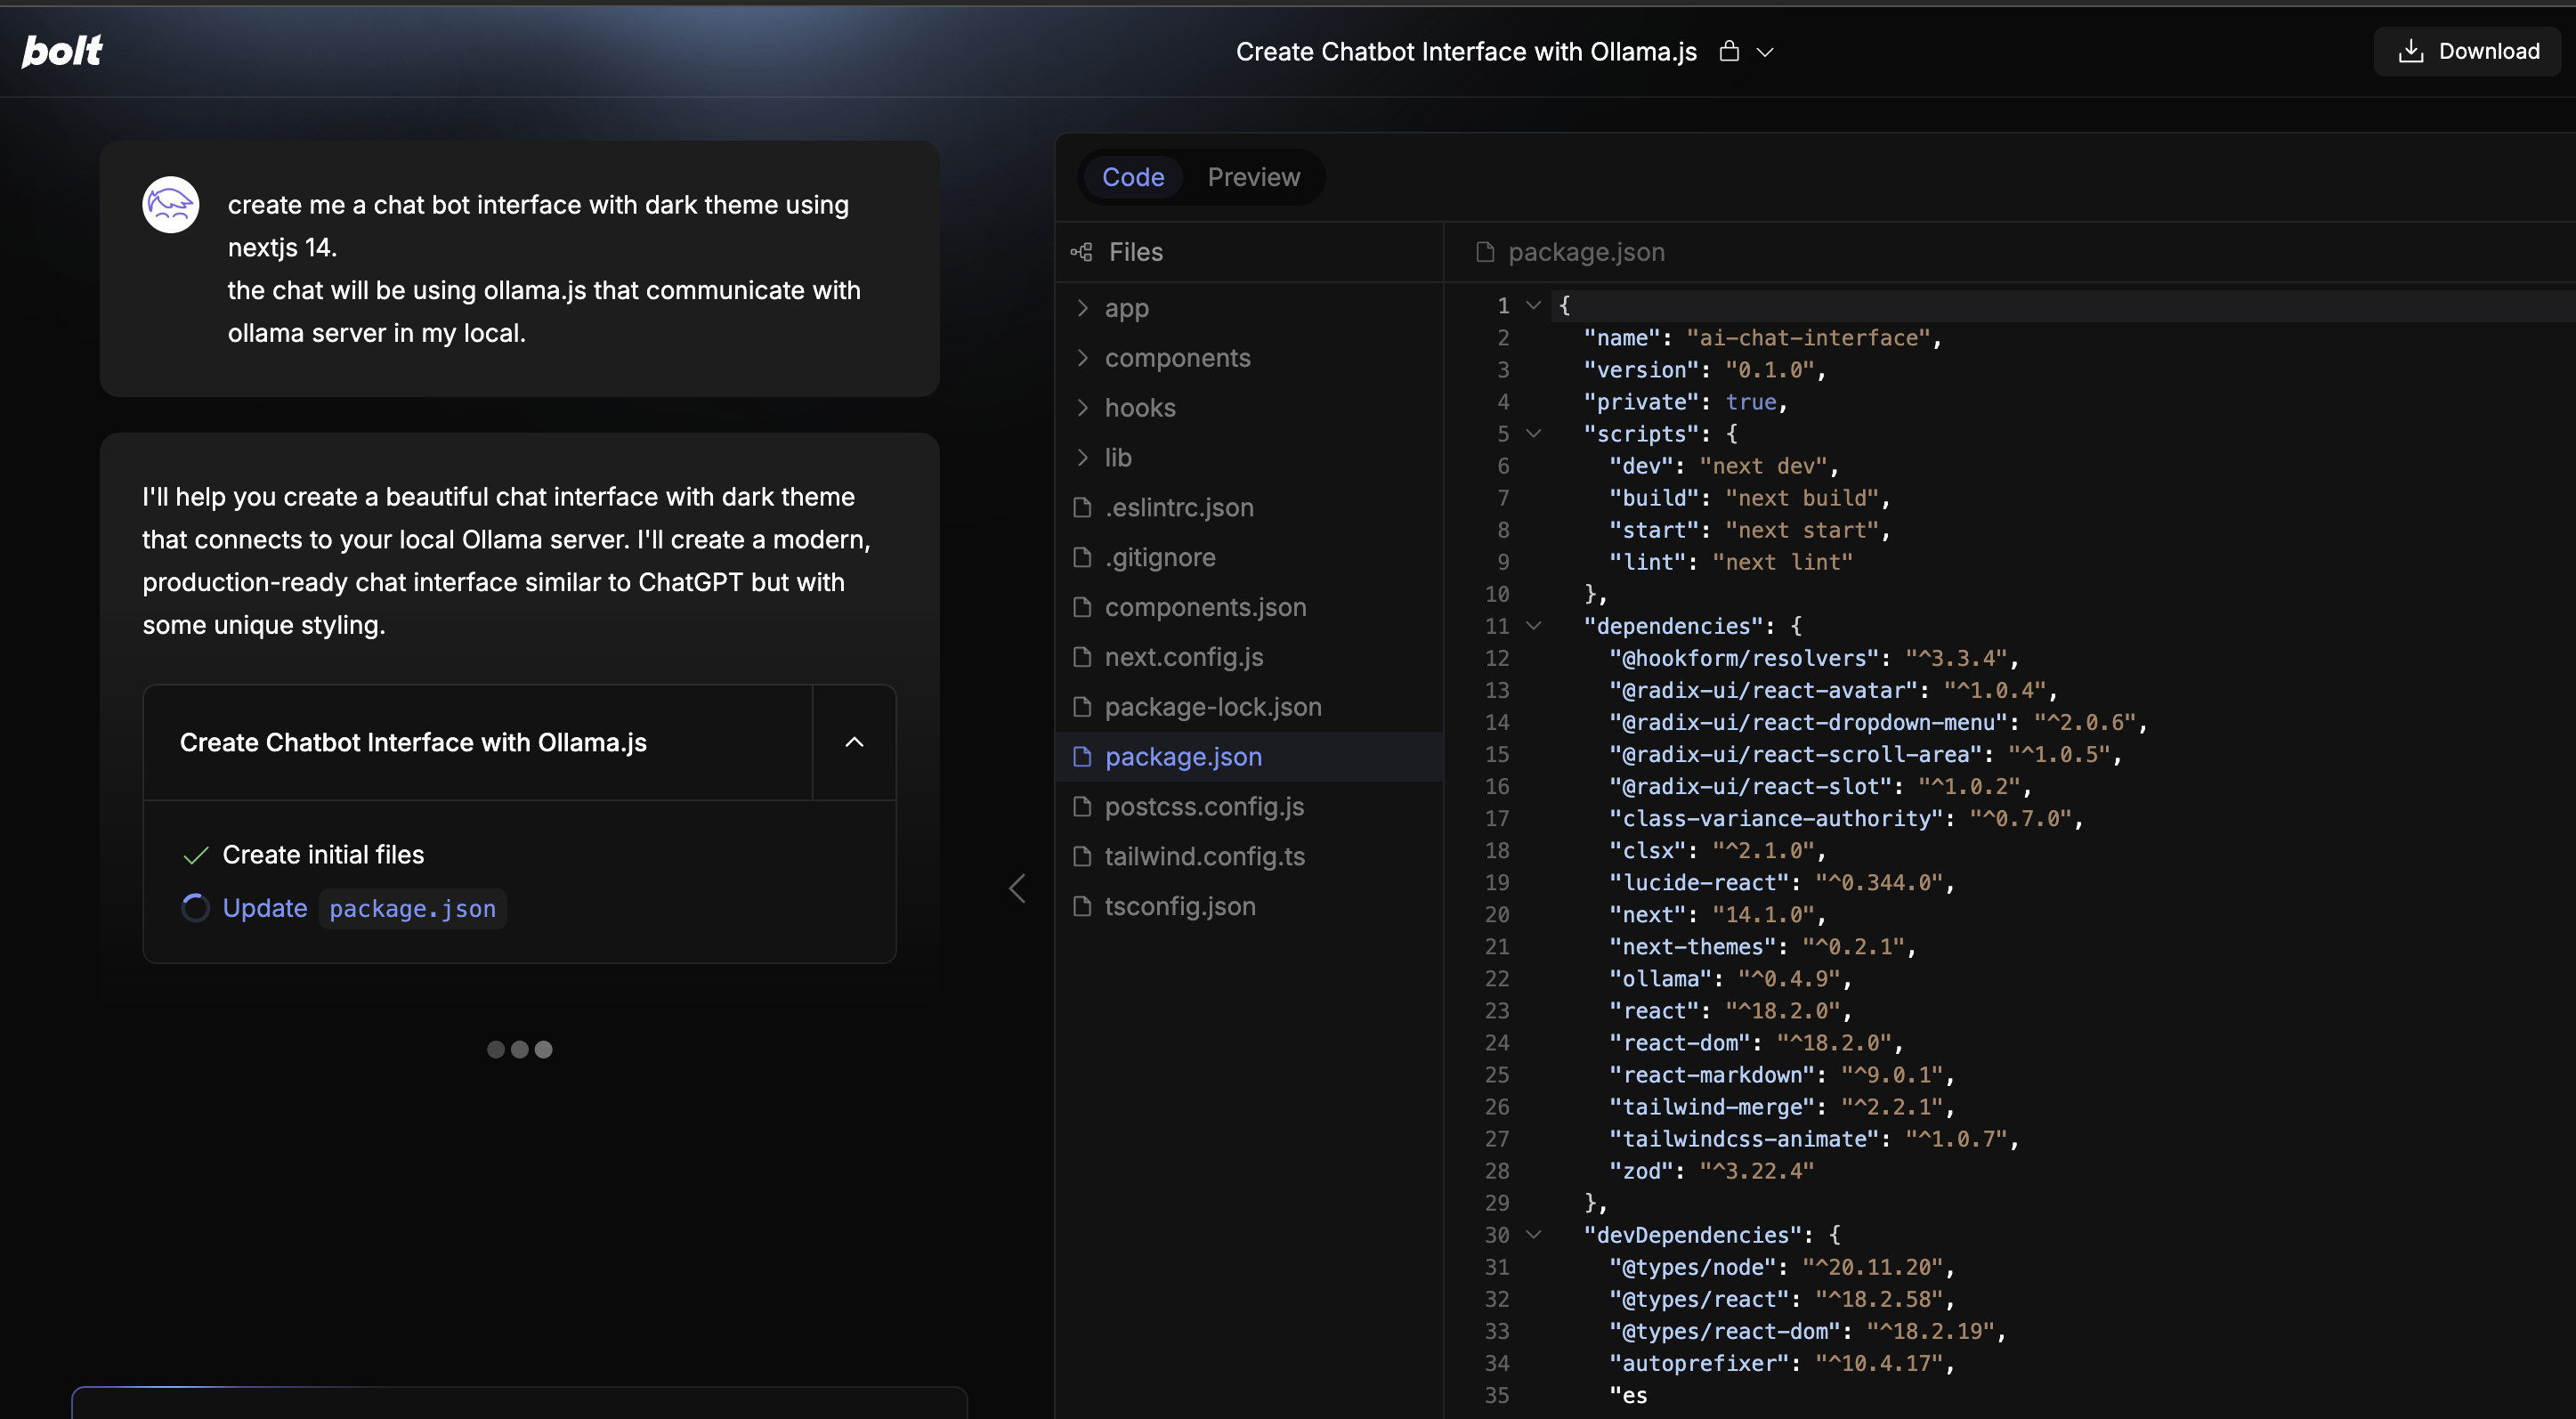This screenshot has width=2576, height=1419.
Task: Click file icon next to .gitignore
Action: 1081,557
